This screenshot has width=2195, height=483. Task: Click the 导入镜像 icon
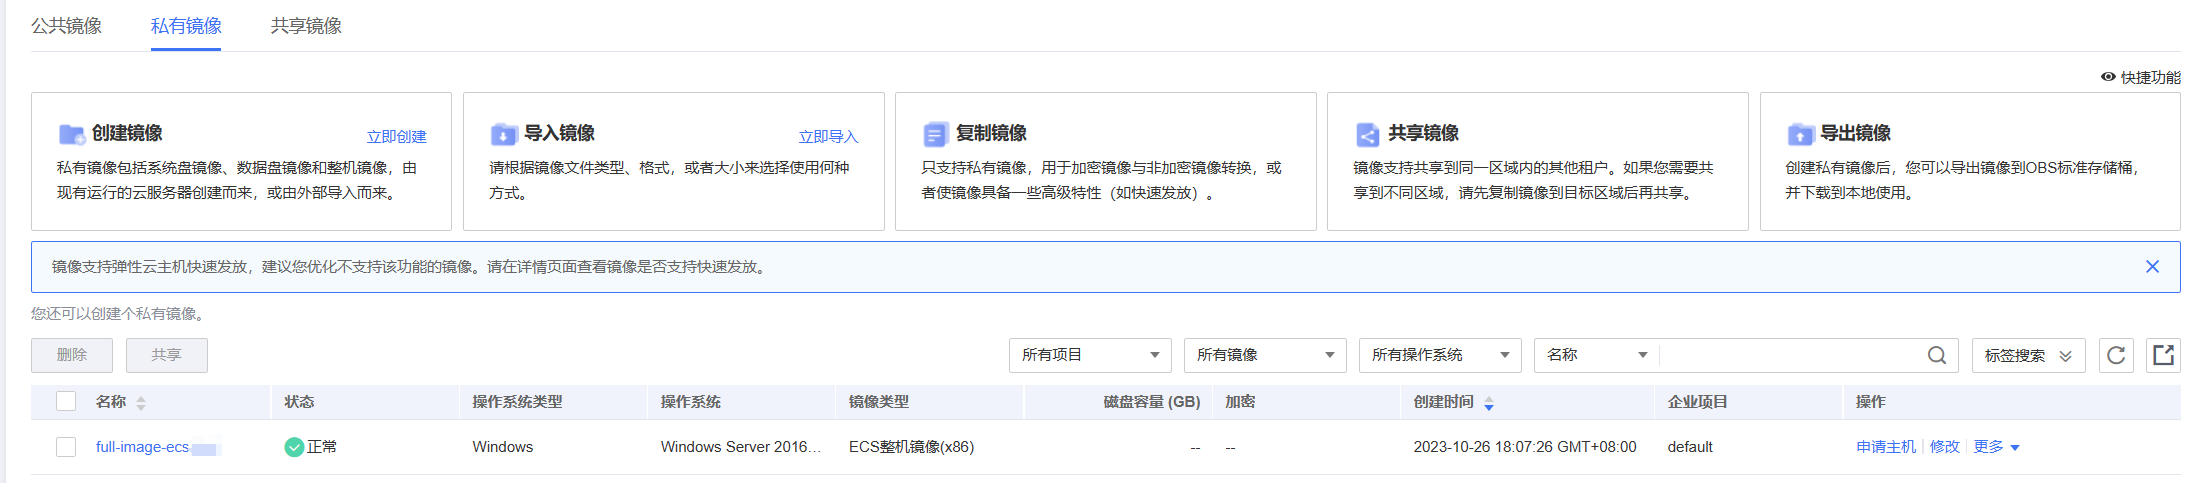[x=503, y=134]
